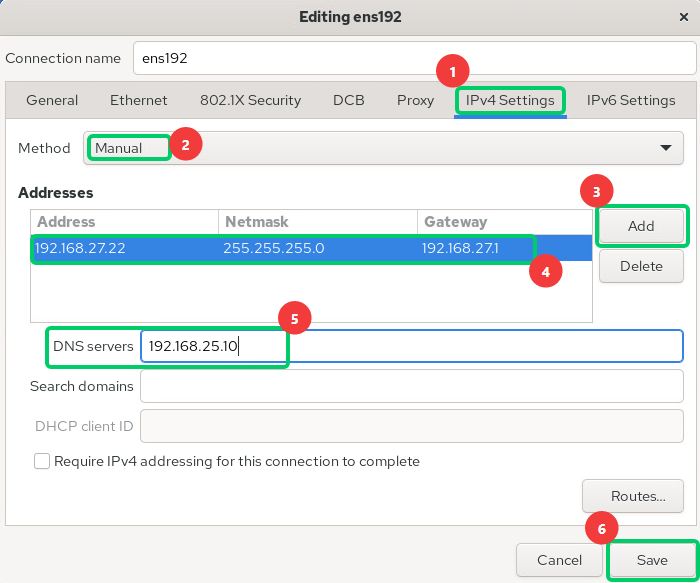Switch to IPv4 Settings tab
The height and width of the screenshot is (583, 700).
[510, 100]
